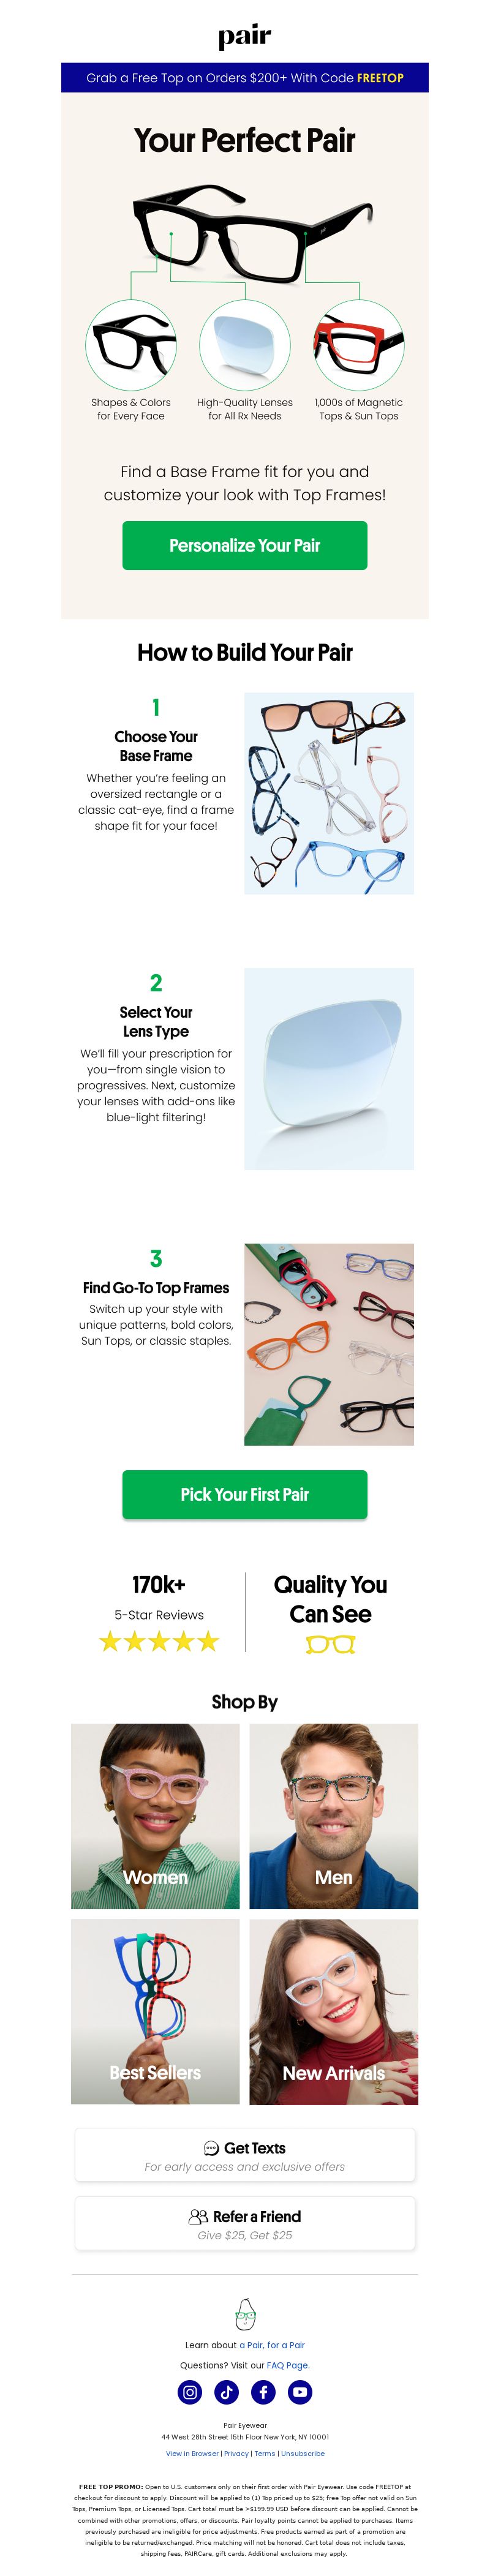Screen dimensions: 490x2576
Task: Shop by Women thumbnail
Action: [x=155, y=1816]
